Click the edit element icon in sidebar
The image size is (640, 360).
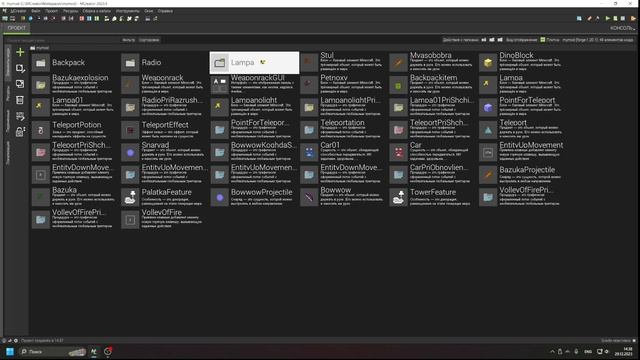pyautogui.click(x=20, y=68)
